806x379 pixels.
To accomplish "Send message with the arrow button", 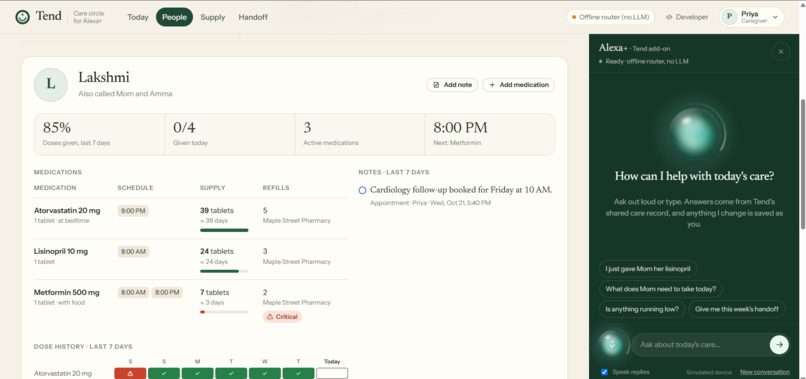I will [x=779, y=345].
